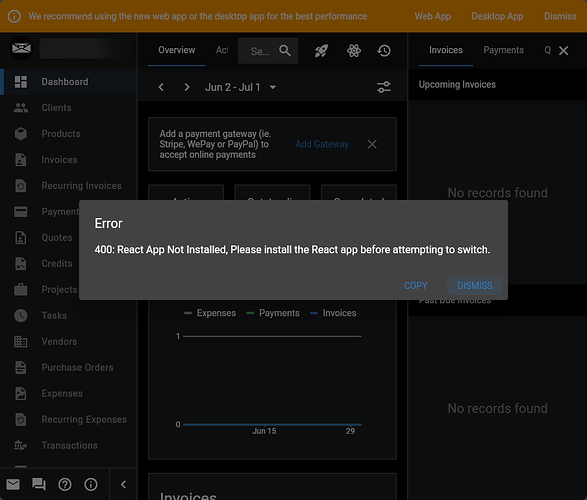Click the help question mark icon
This screenshot has width=587, height=500.
tap(65, 485)
